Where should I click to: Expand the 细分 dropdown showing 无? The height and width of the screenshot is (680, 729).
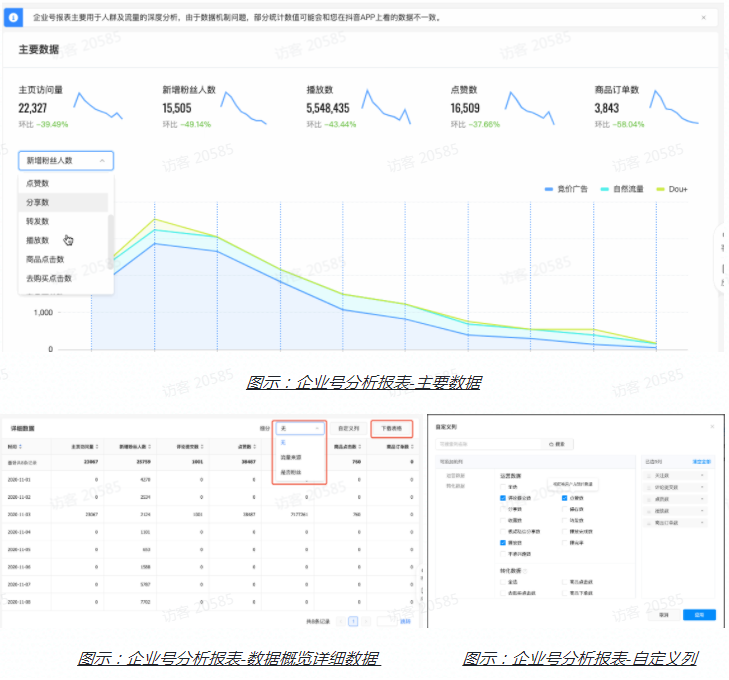click(299, 427)
